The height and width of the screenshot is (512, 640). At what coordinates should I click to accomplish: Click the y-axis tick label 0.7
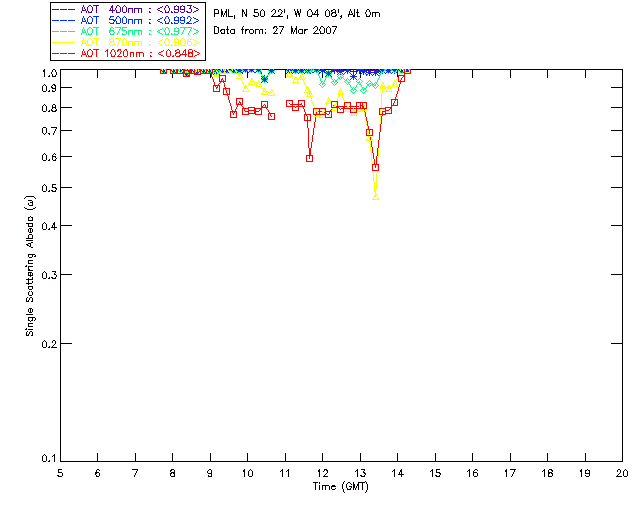[x=49, y=131]
